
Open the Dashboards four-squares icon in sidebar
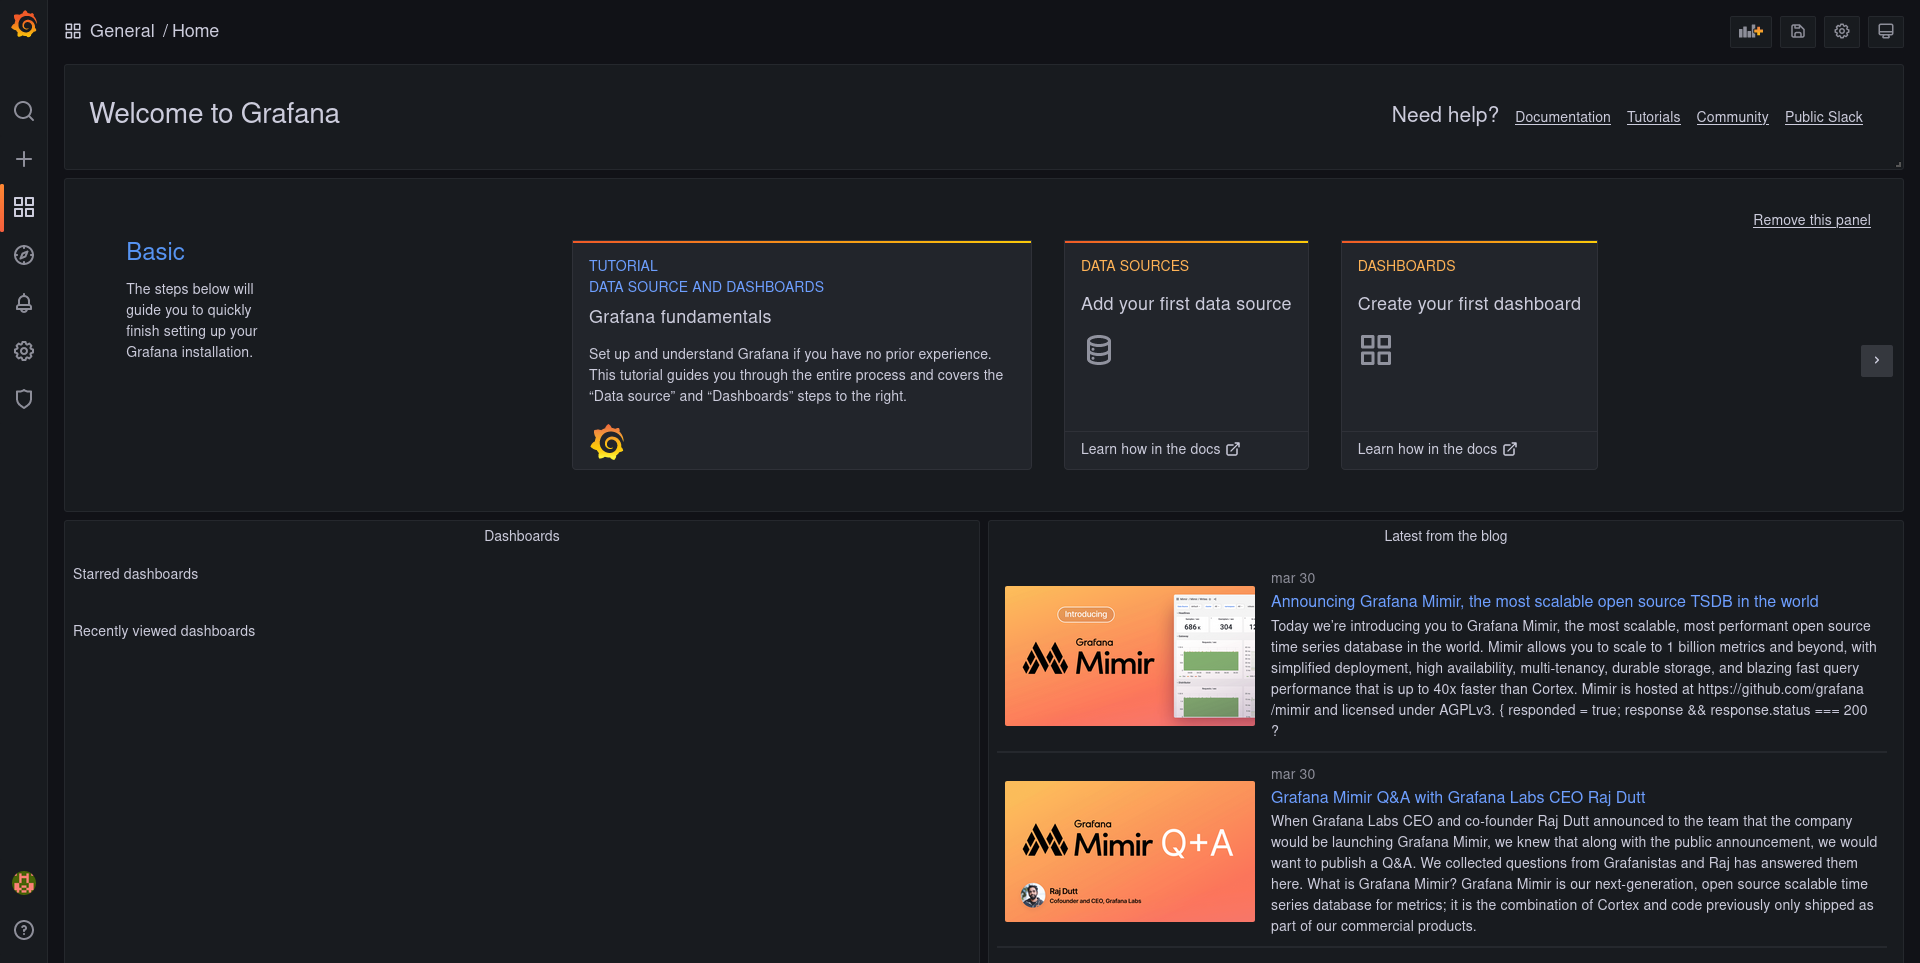[x=24, y=207]
